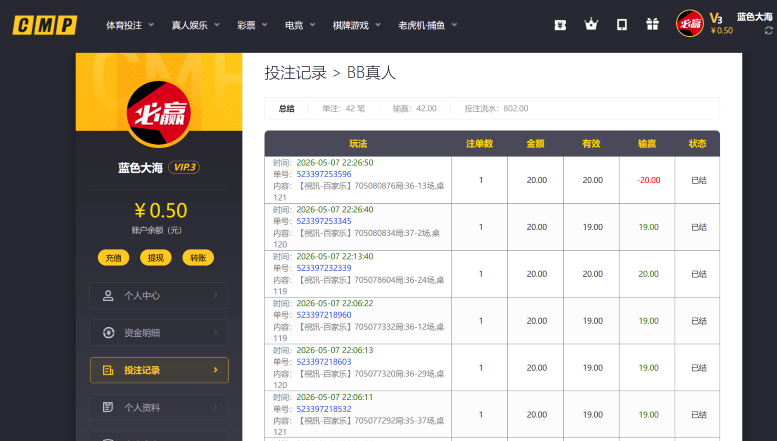This screenshot has height=441, width=777.
Task: Click the 资金明细 chevron arrow
Action: (216, 332)
